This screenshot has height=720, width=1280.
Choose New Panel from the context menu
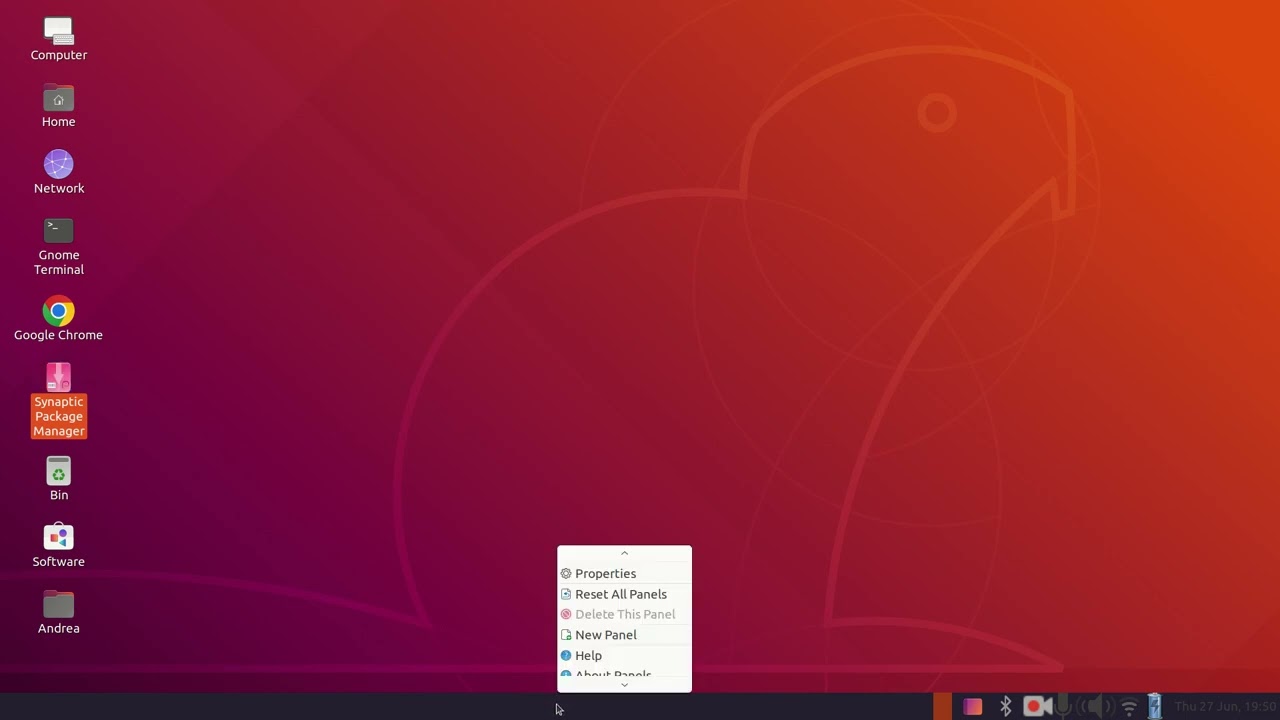[624, 635]
